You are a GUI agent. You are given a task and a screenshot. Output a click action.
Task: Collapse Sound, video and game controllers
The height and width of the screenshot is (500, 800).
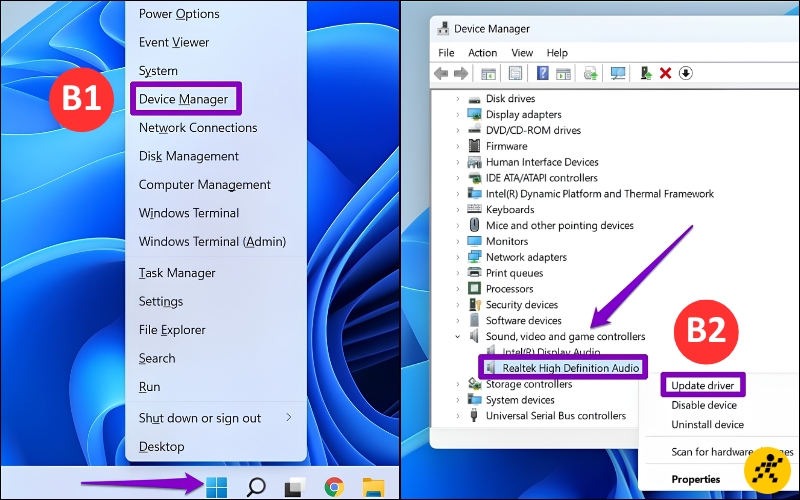pyautogui.click(x=458, y=336)
